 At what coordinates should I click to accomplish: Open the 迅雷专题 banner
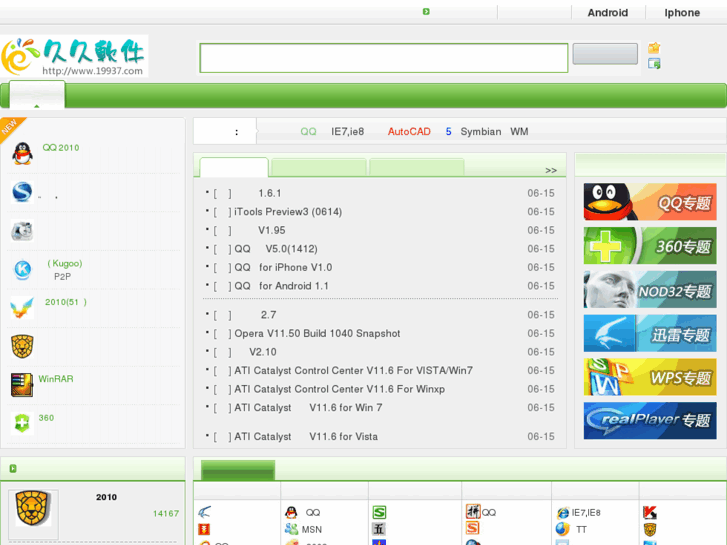(650, 333)
